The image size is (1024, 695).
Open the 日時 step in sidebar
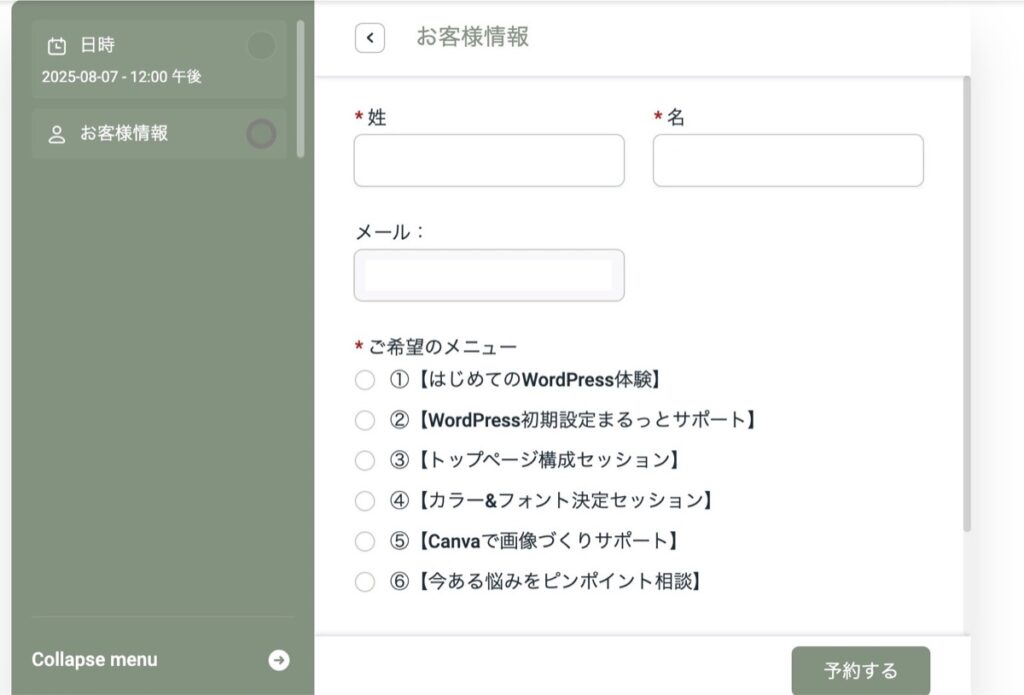(x=159, y=59)
